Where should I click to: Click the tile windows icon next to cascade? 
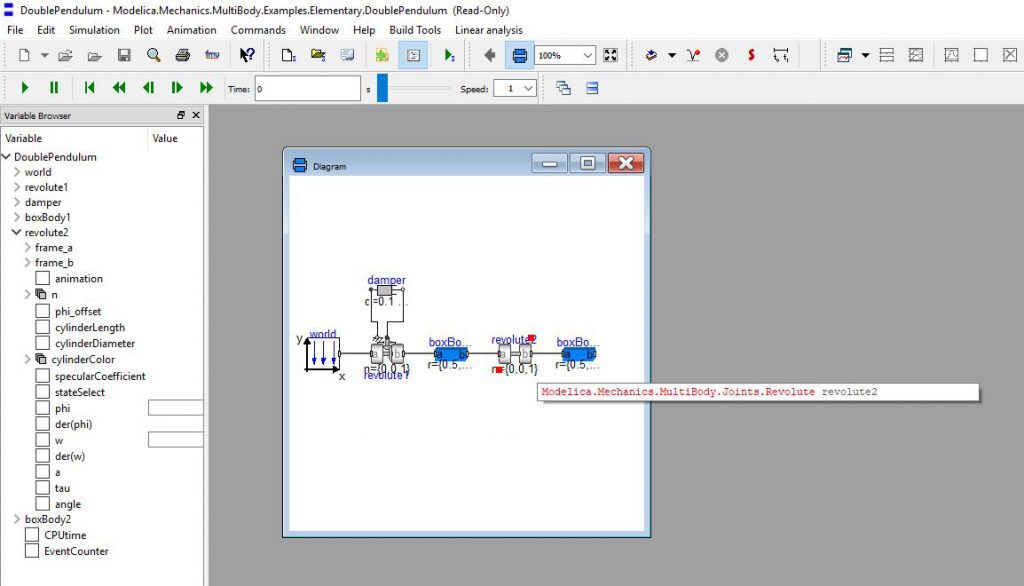coord(592,88)
